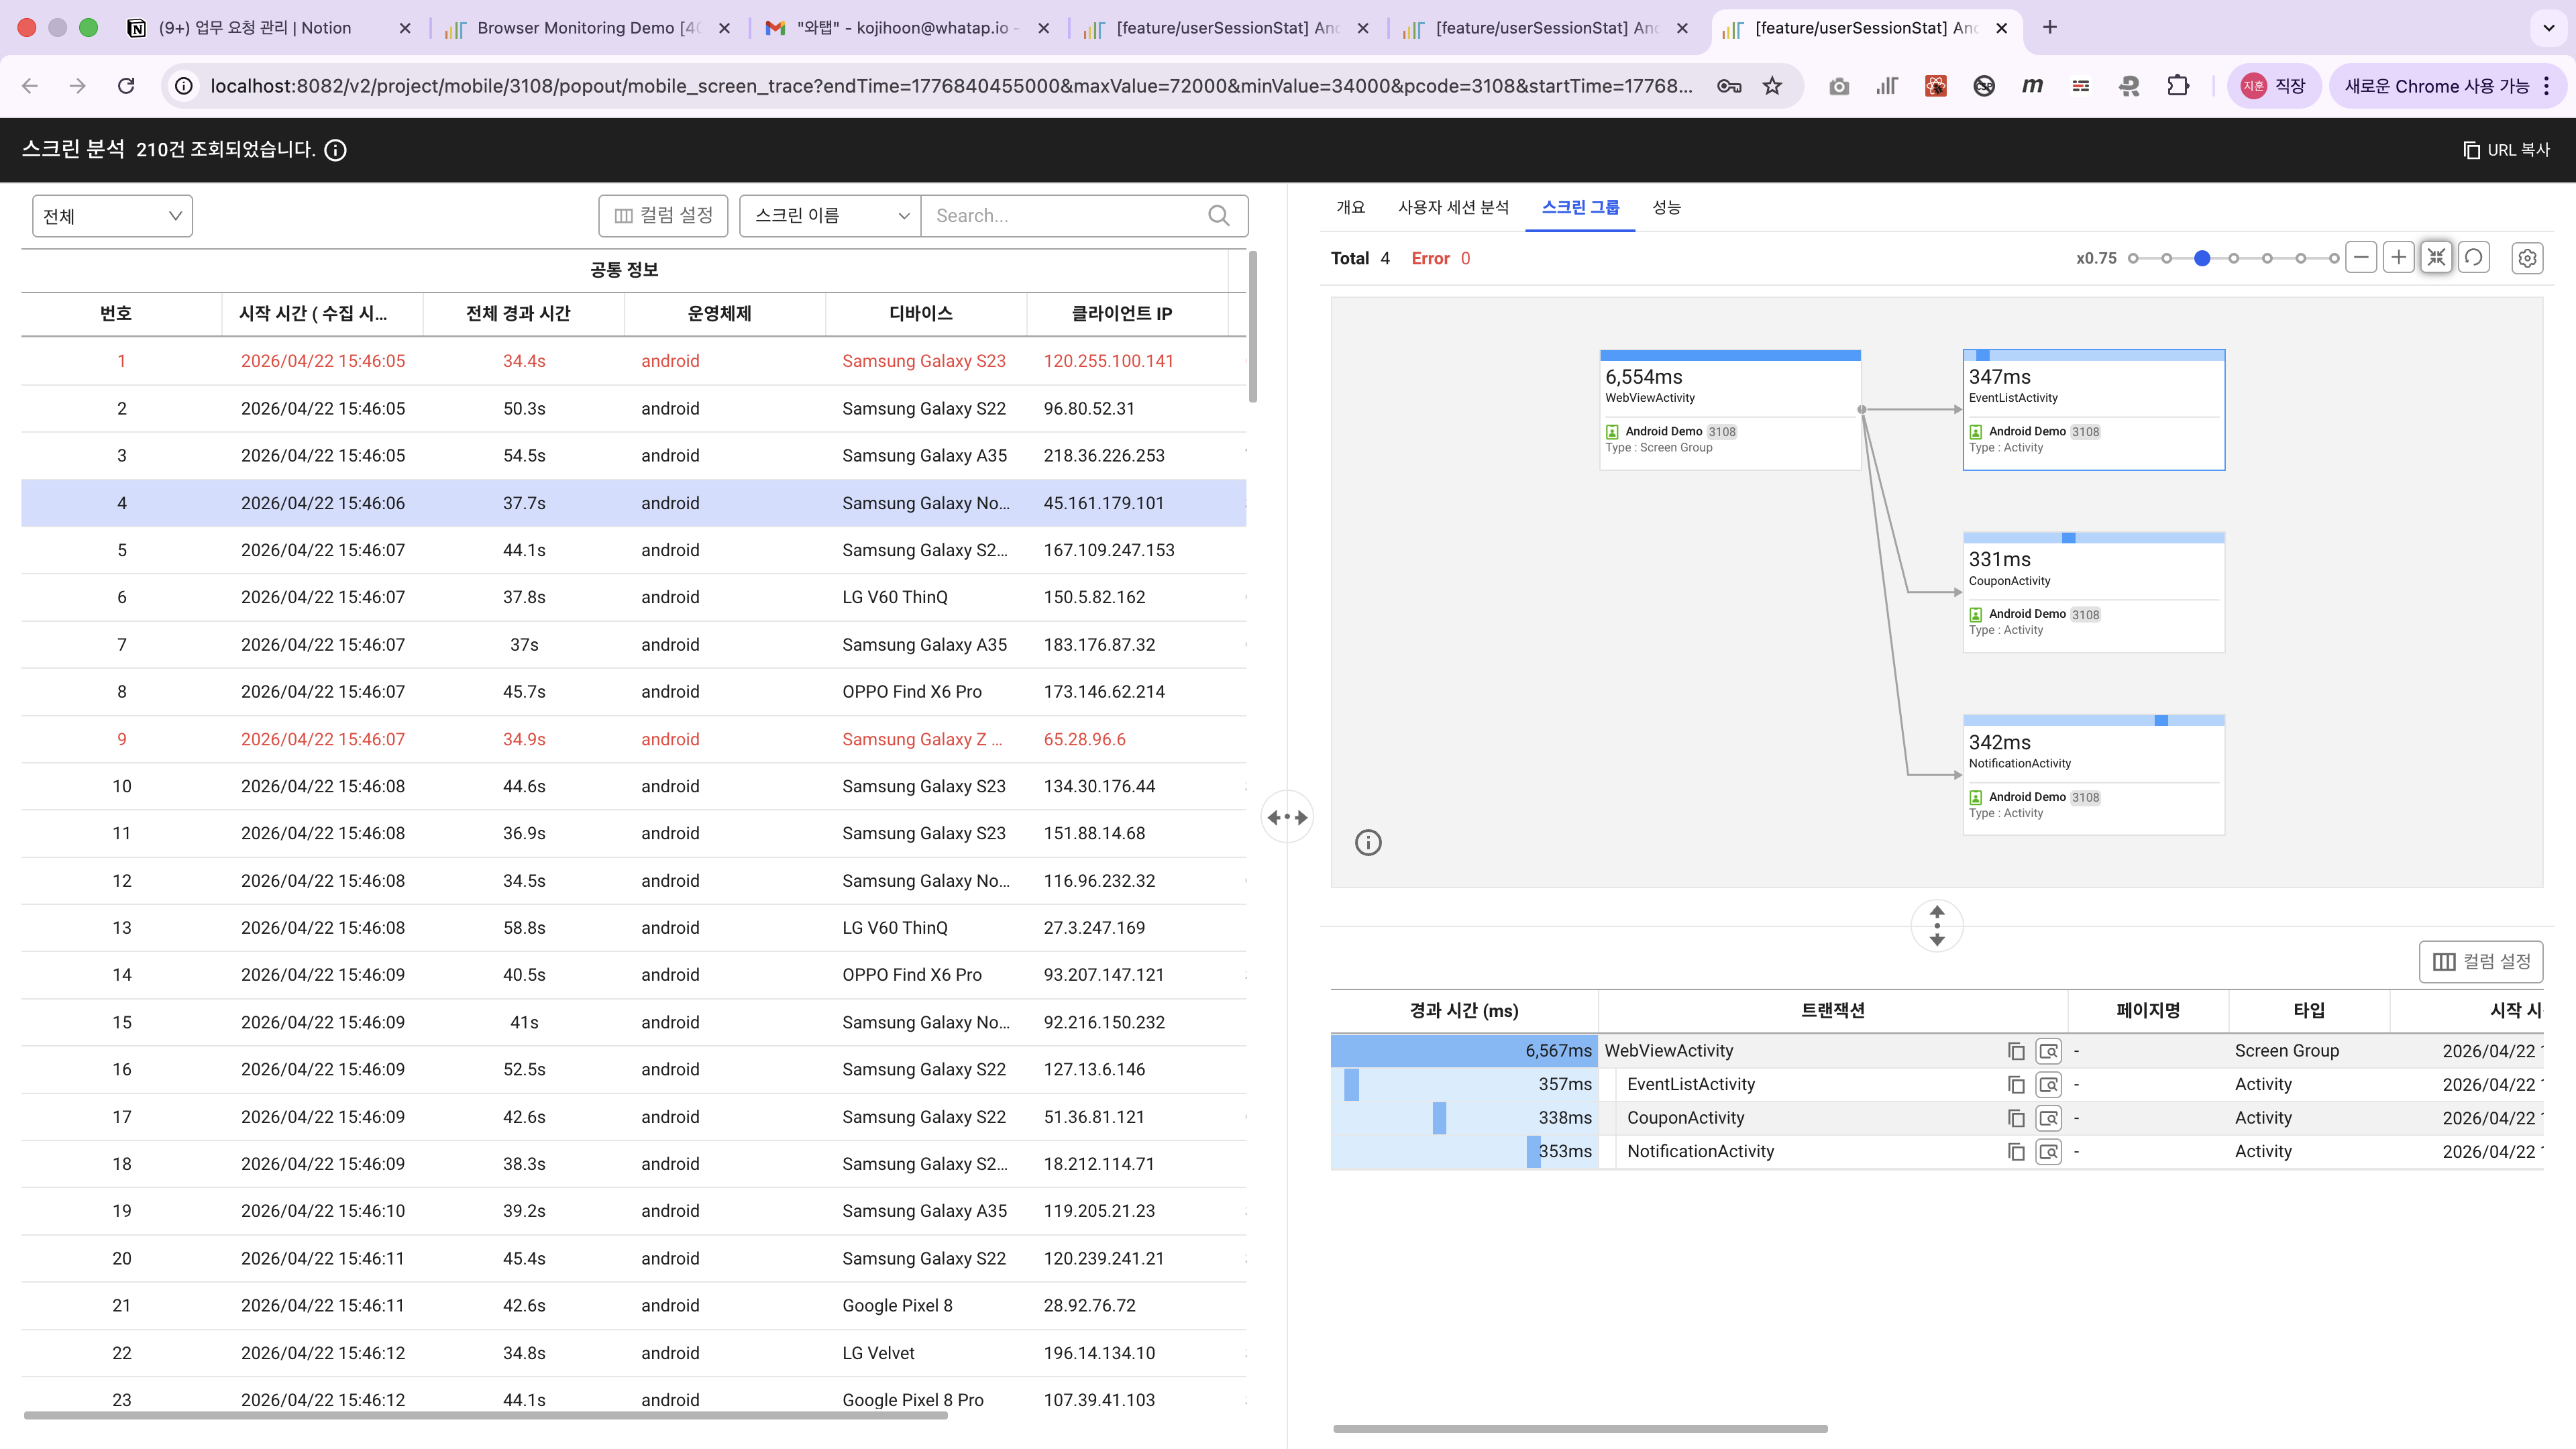Zoom out the screen group graph with minus
Screen dimensions: 2576x1449
point(2361,258)
